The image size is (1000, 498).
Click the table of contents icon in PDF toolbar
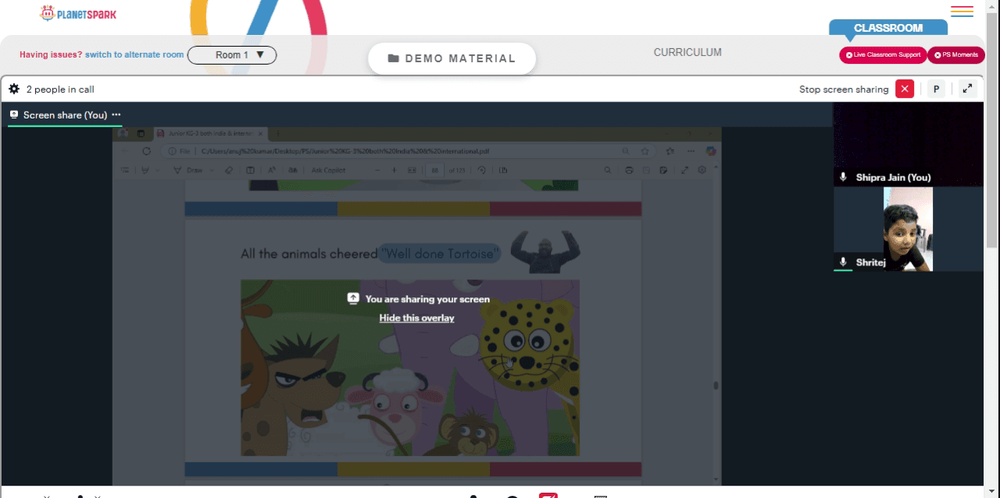tap(124, 170)
